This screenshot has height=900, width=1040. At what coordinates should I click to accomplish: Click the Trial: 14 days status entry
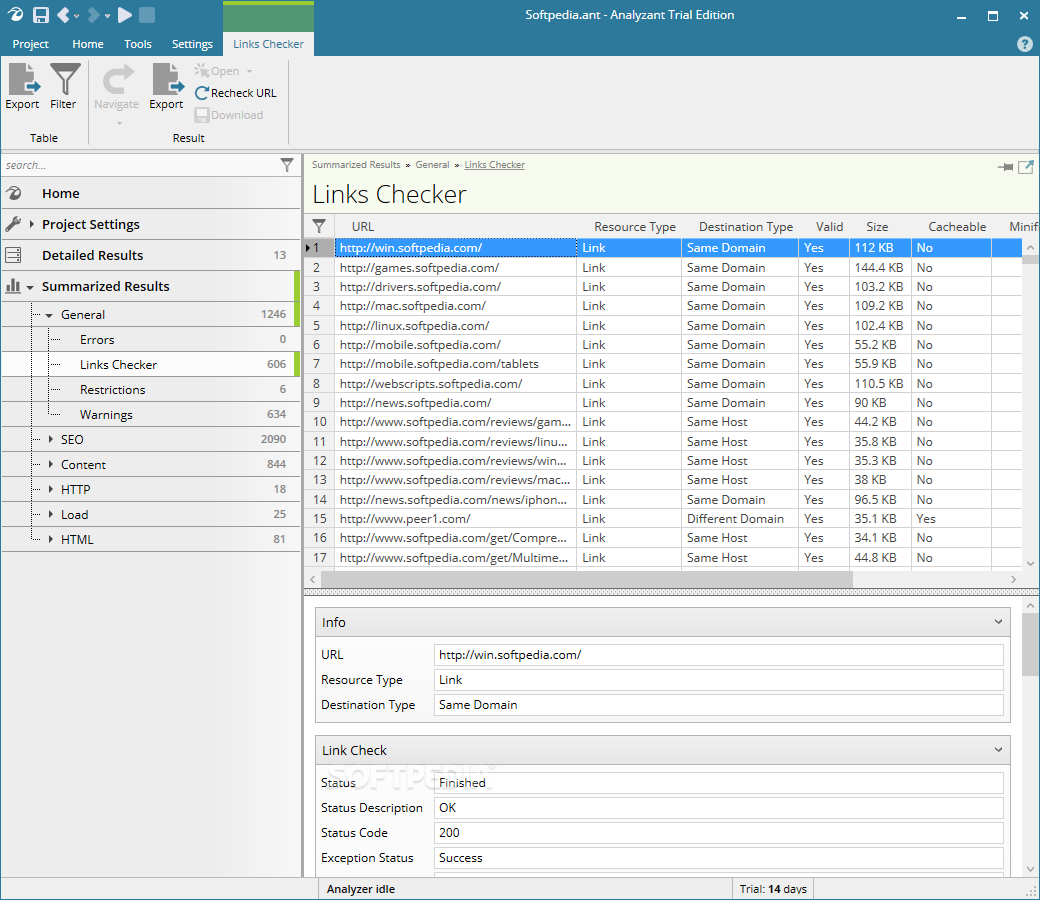[773, 889]
